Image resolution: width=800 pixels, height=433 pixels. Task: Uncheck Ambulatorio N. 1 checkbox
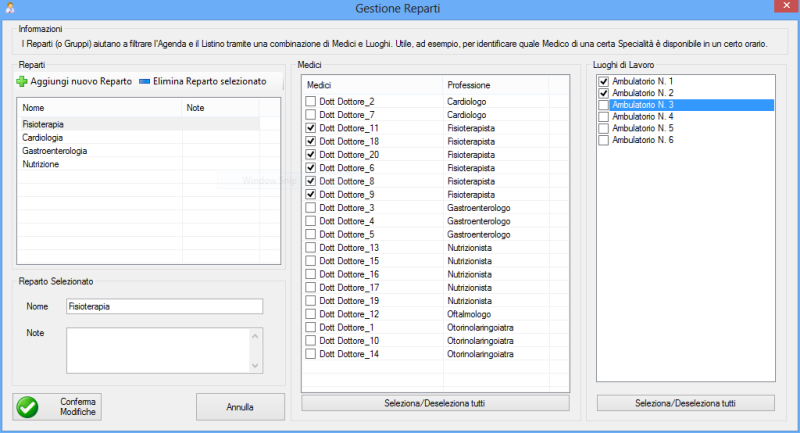[x=604, y=82]
